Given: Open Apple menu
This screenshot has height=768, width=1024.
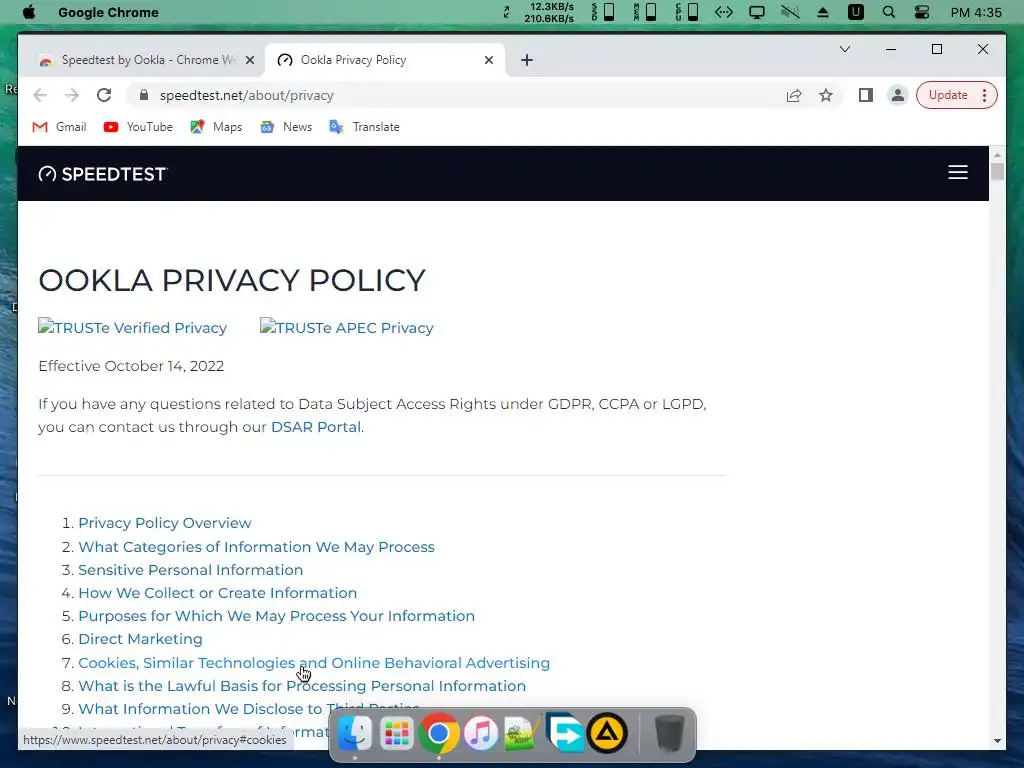Looking at the screenshot, I should [29, 12].
